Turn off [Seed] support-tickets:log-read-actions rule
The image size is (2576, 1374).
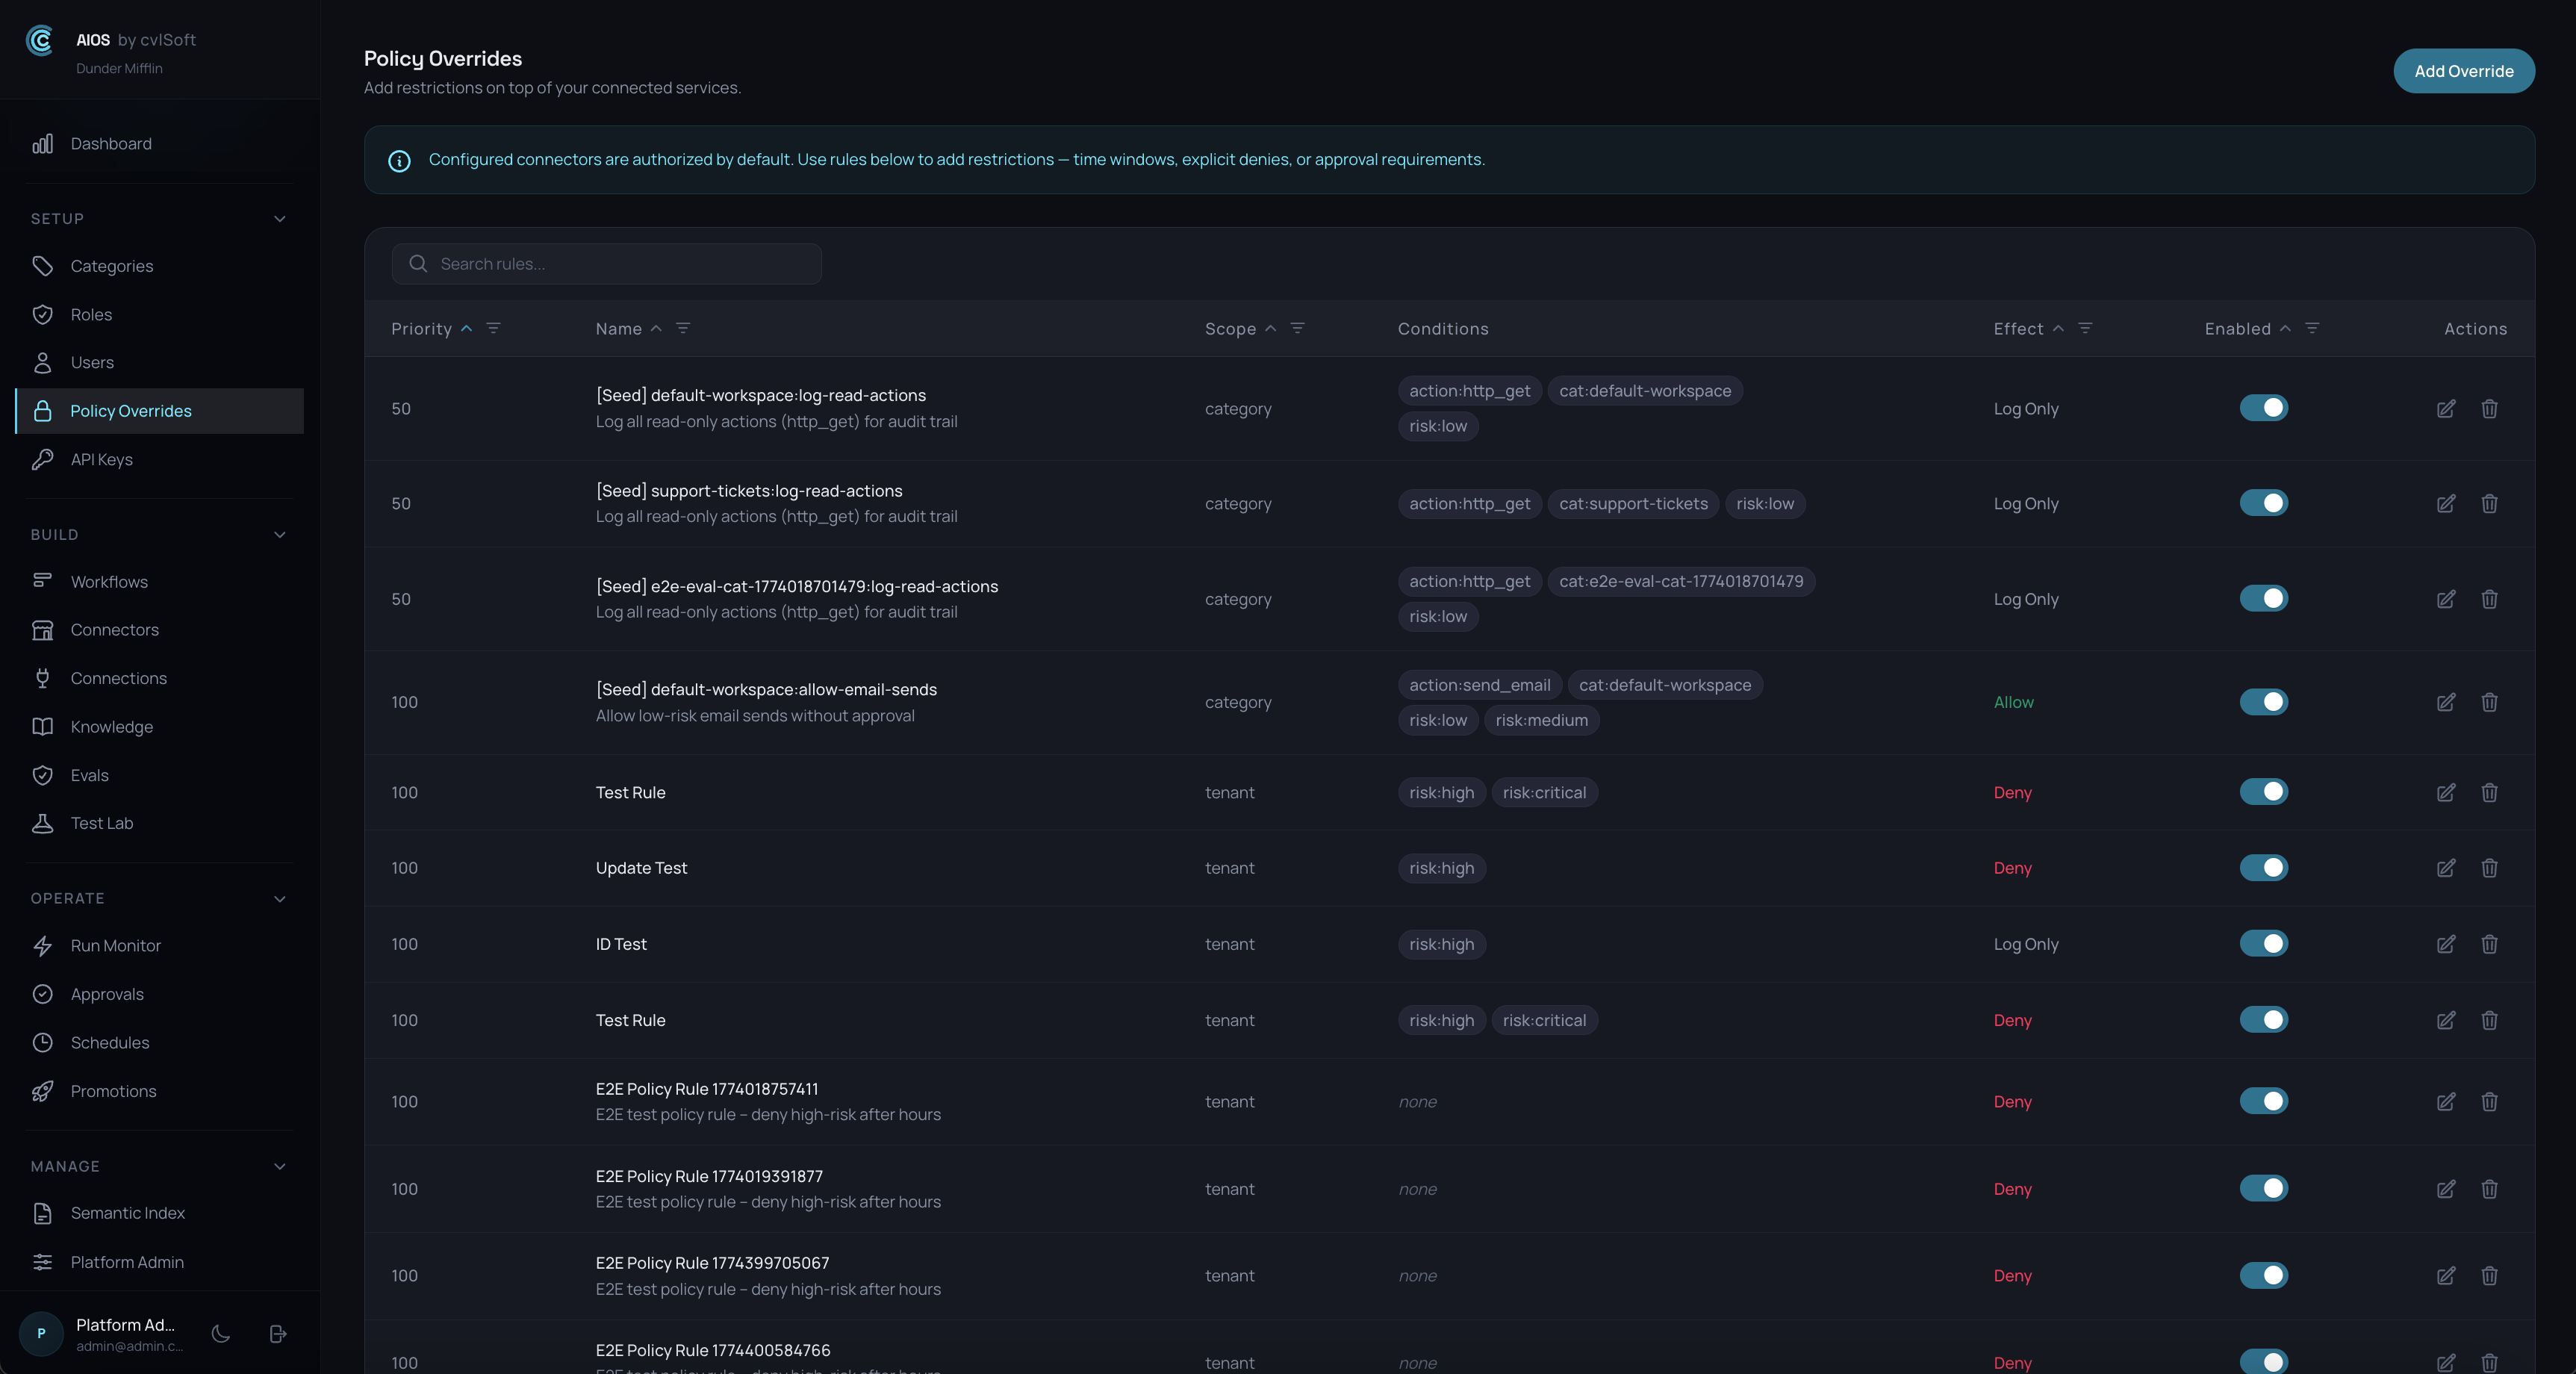(2265, 503)
